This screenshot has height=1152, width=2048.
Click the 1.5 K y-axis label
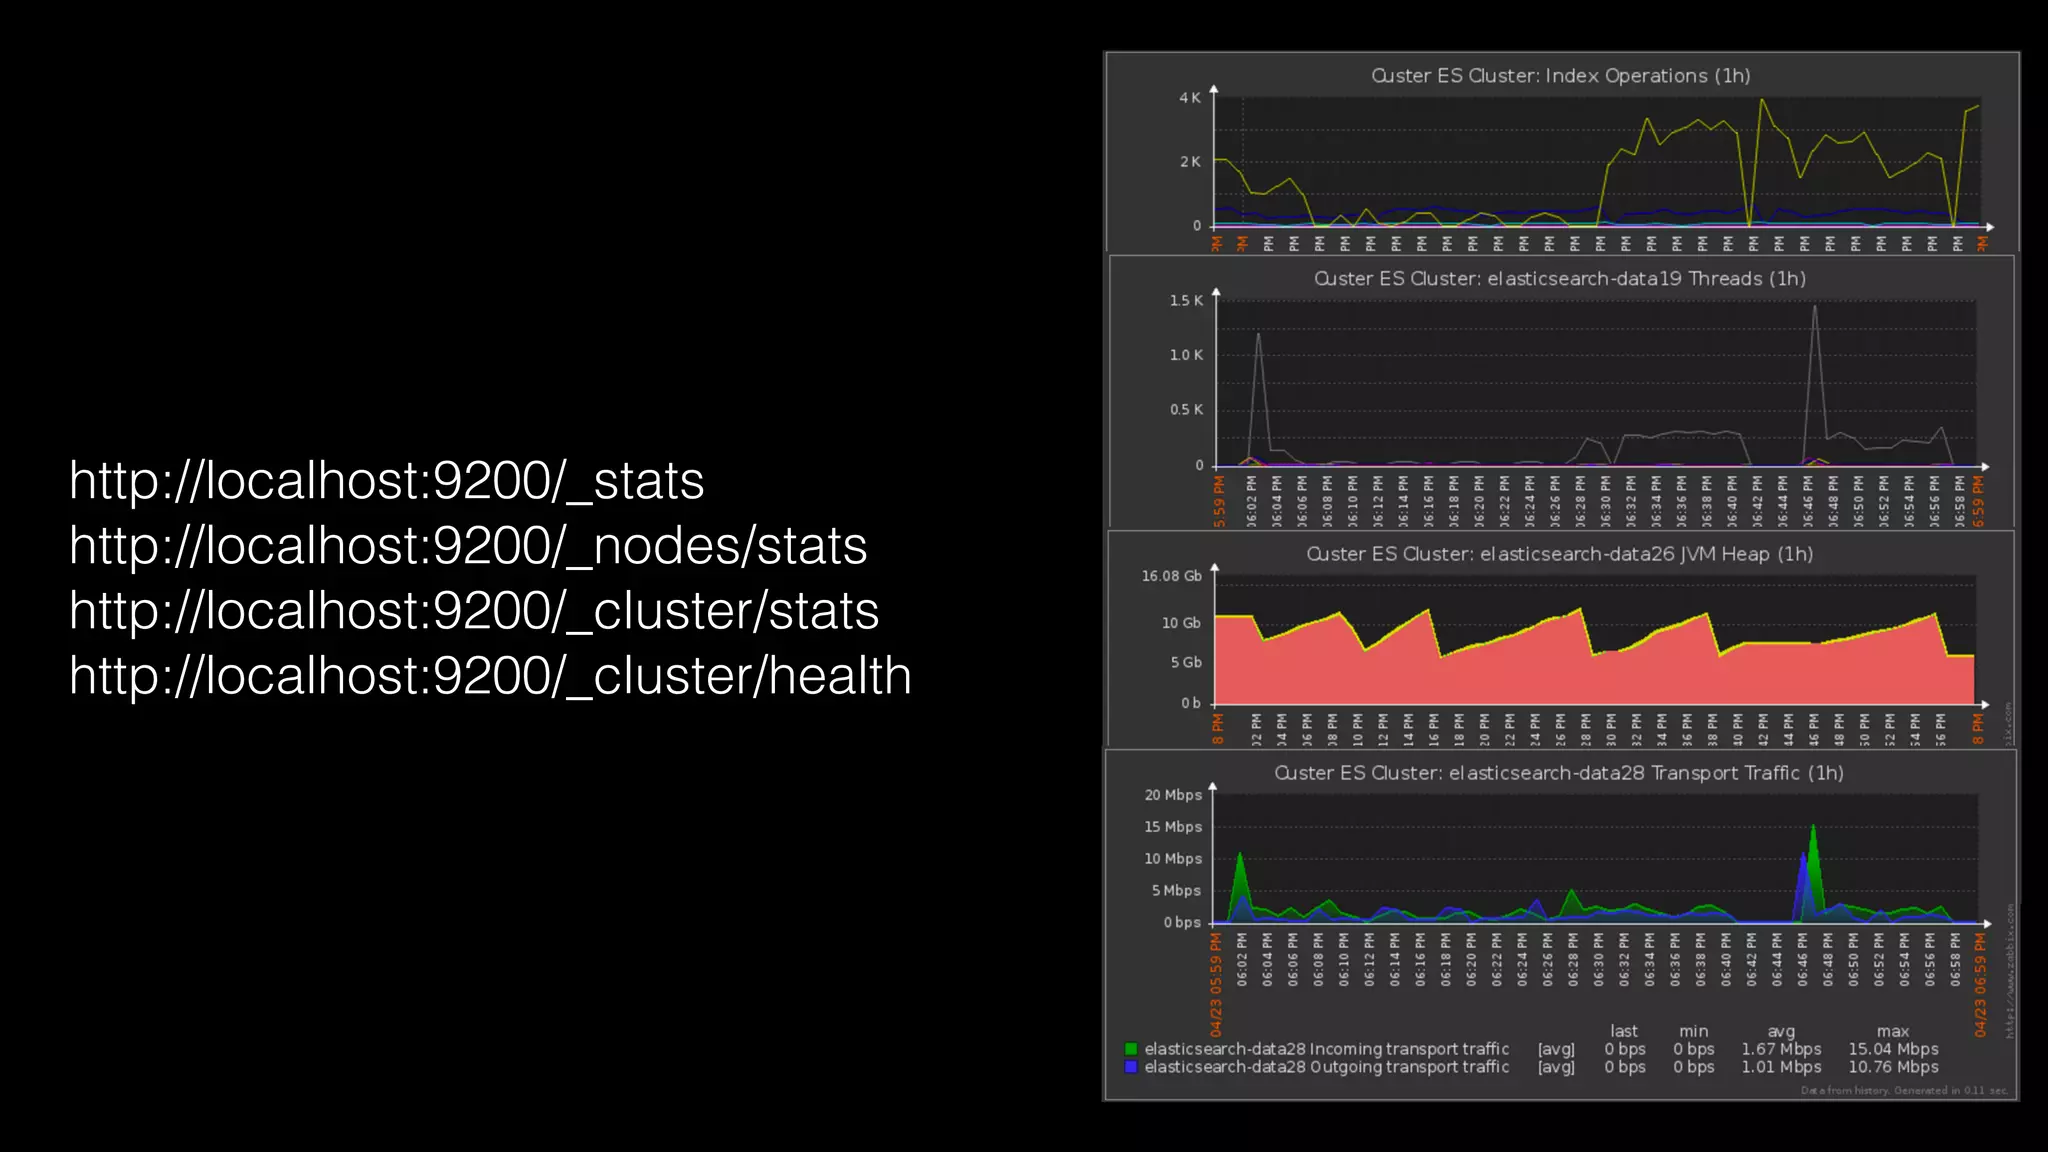[1187, 301]
